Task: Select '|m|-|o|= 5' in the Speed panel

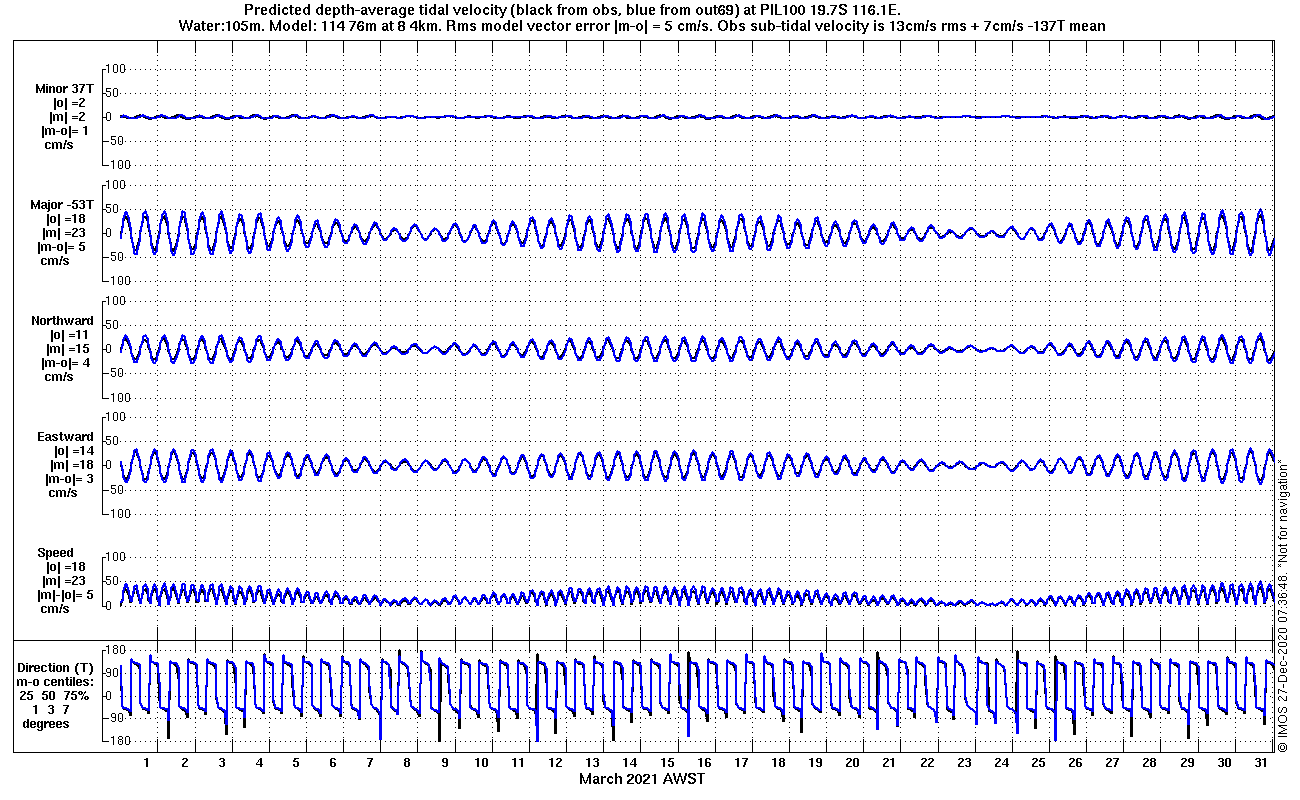Action: (x=64, y=595)
